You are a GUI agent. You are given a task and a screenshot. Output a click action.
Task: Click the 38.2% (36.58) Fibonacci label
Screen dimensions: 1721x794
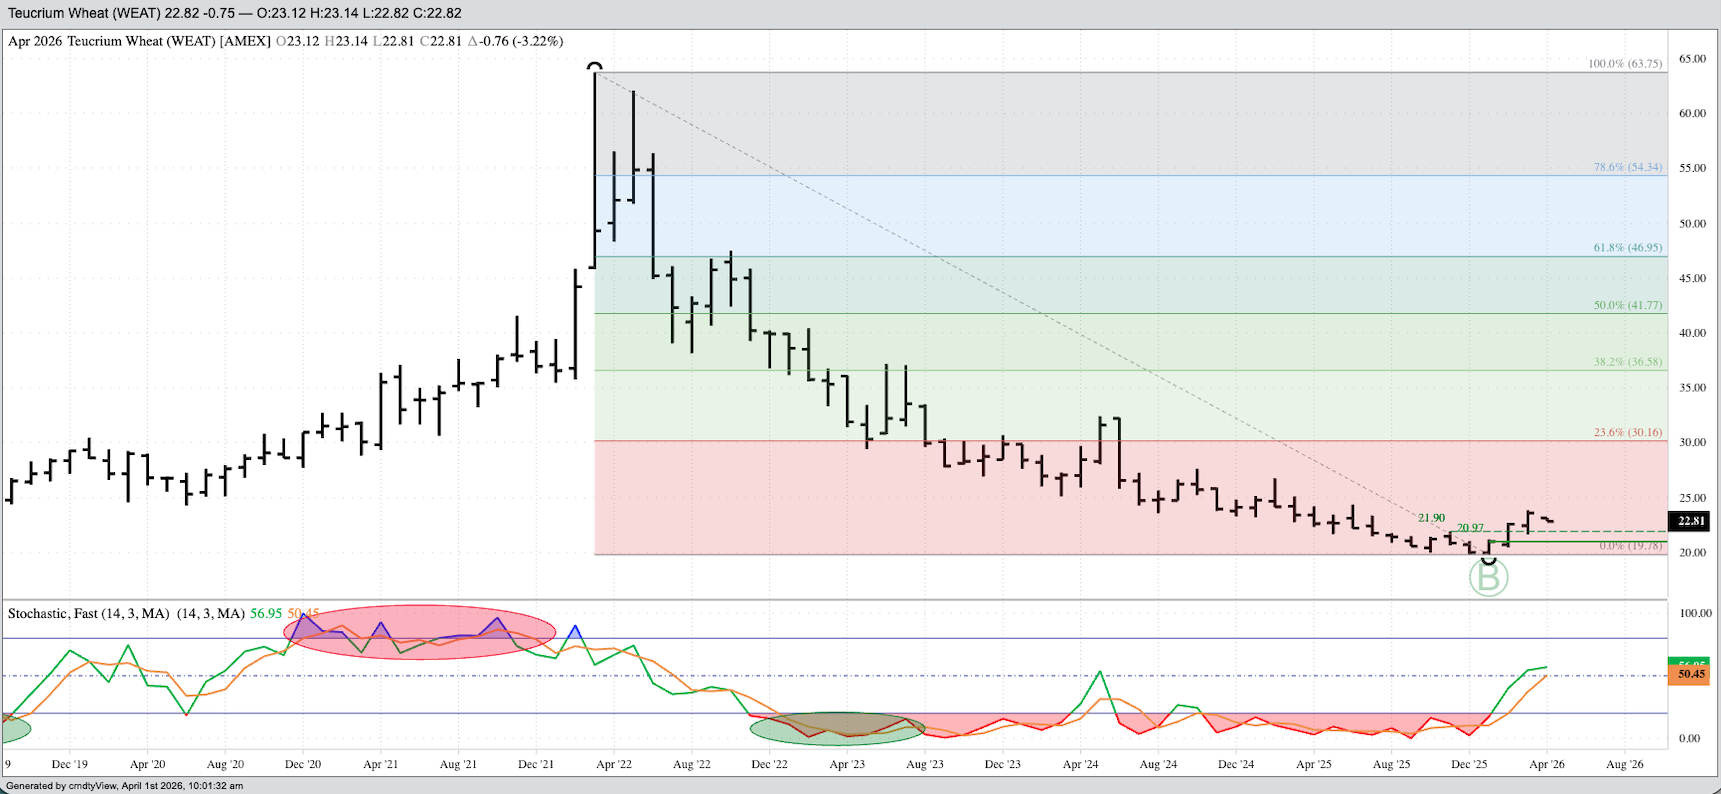point(1627,362)
